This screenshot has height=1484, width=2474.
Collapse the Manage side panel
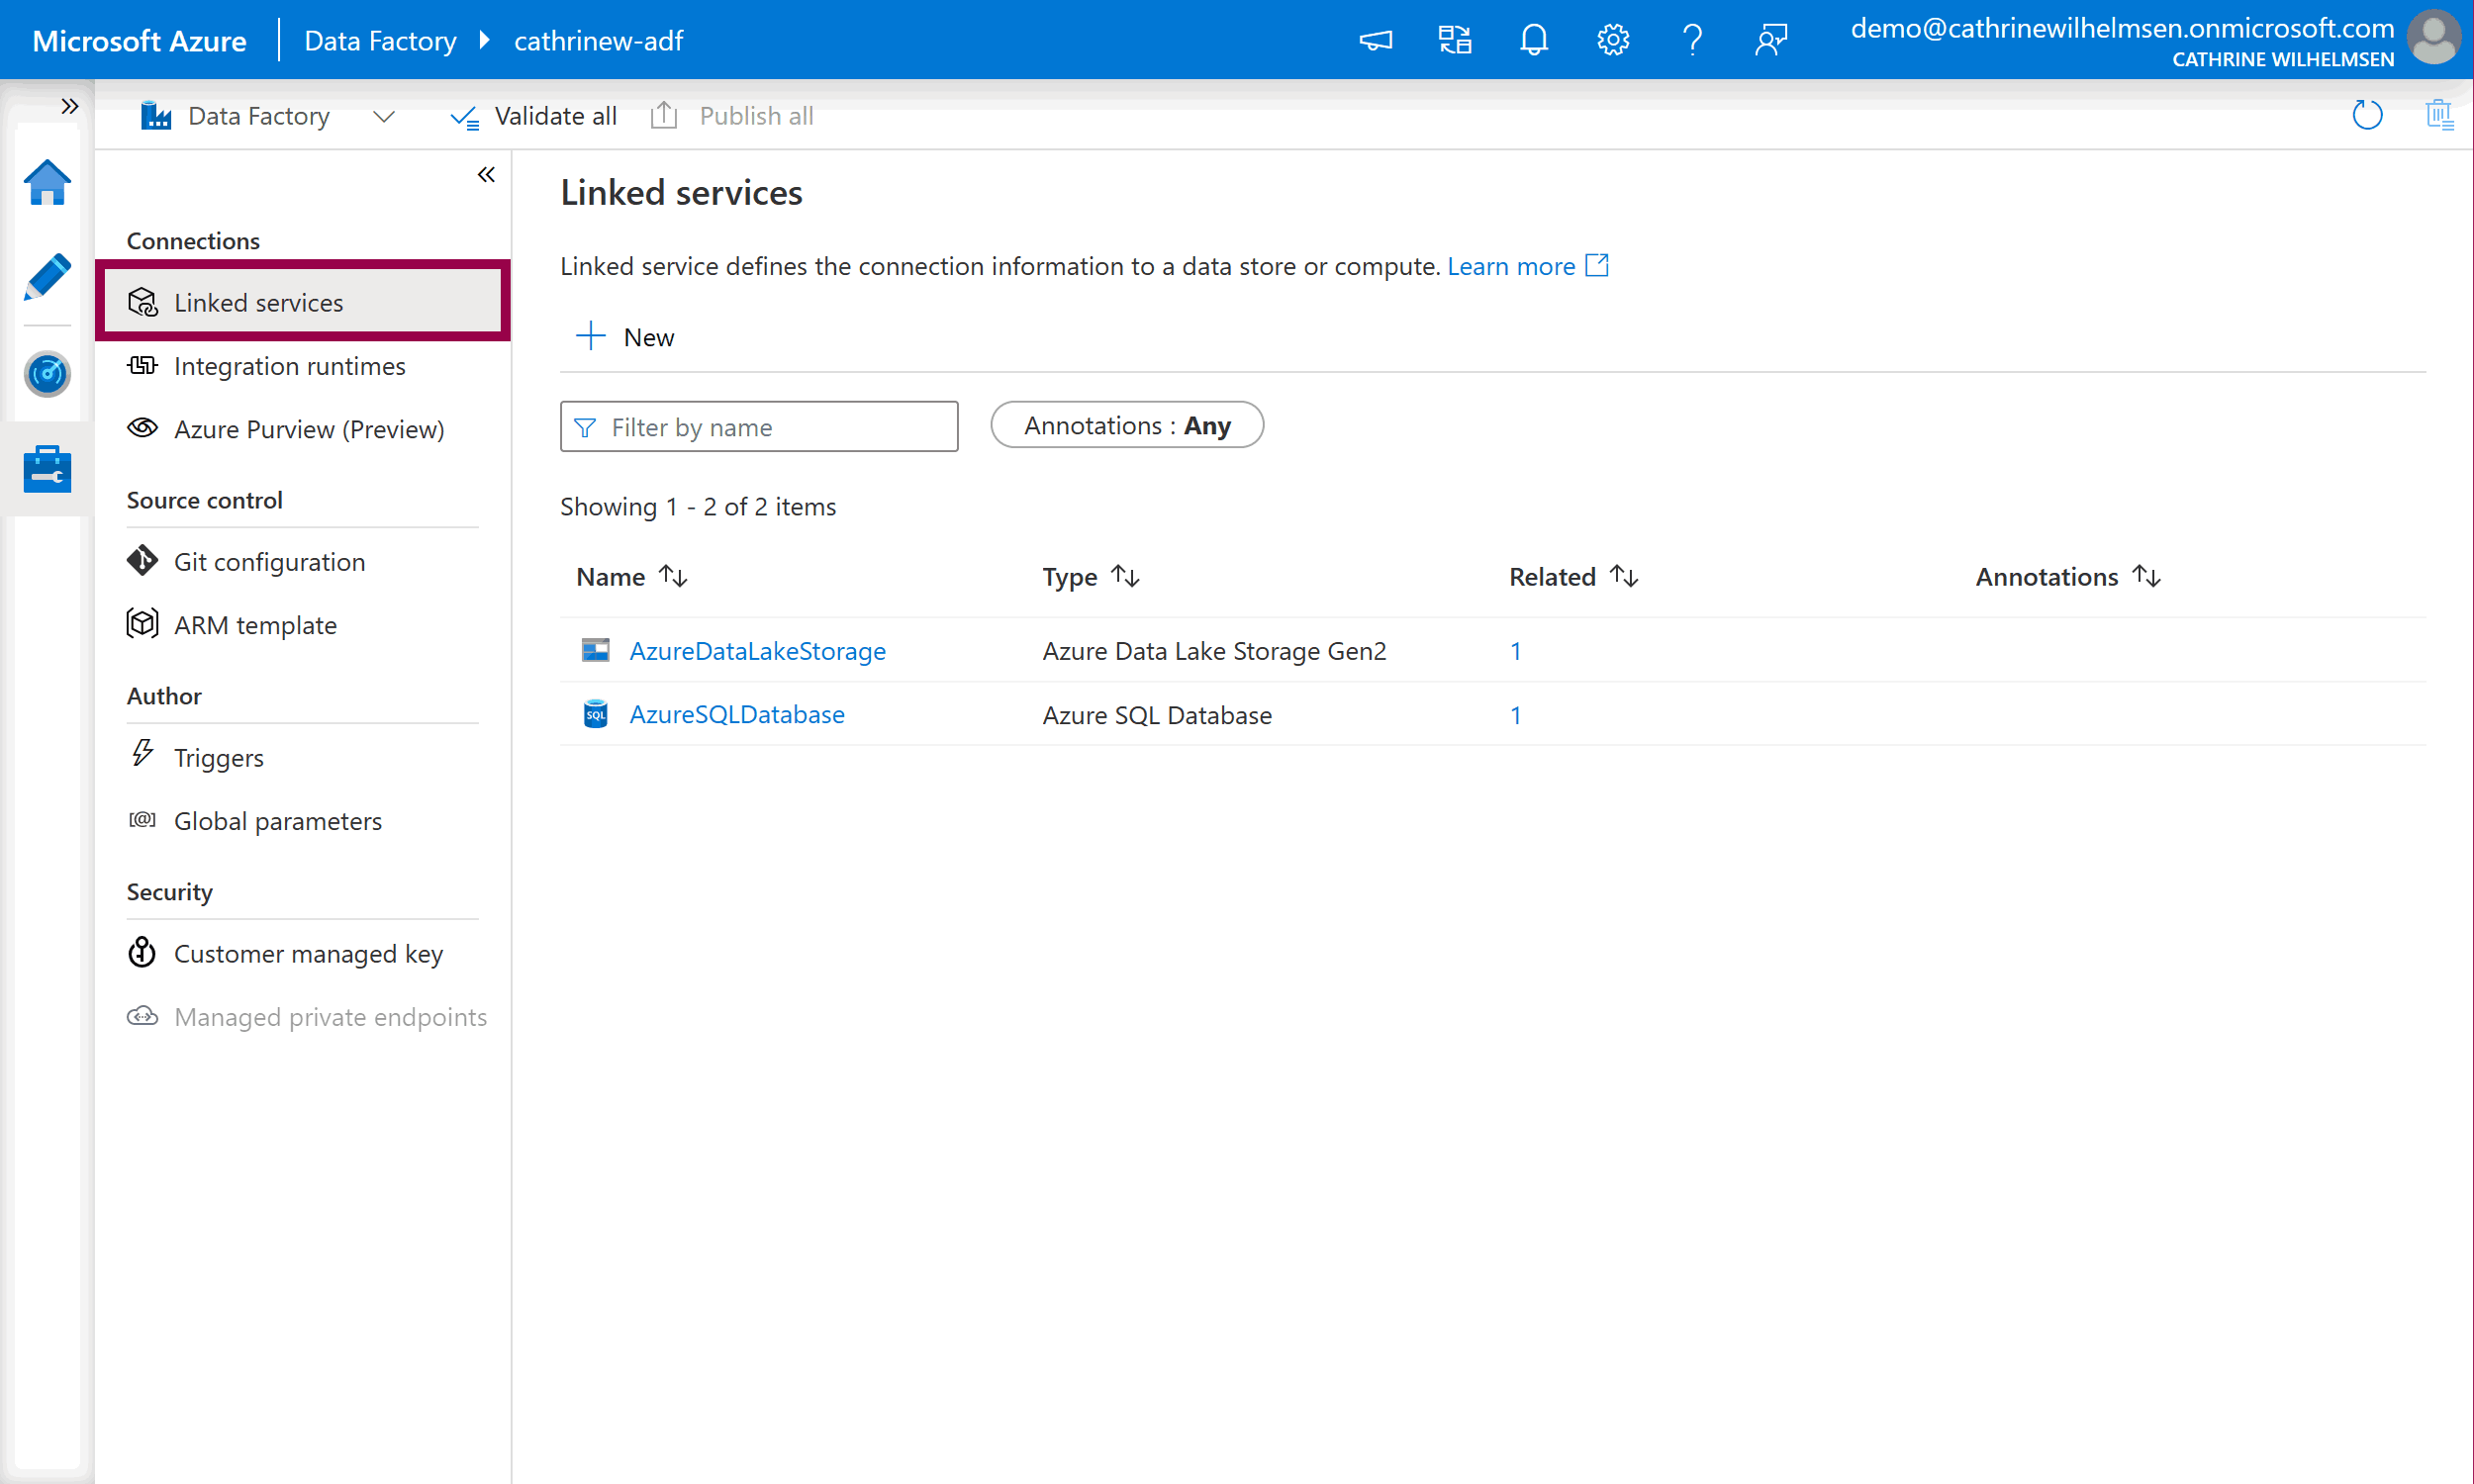(x=486, y=175)
